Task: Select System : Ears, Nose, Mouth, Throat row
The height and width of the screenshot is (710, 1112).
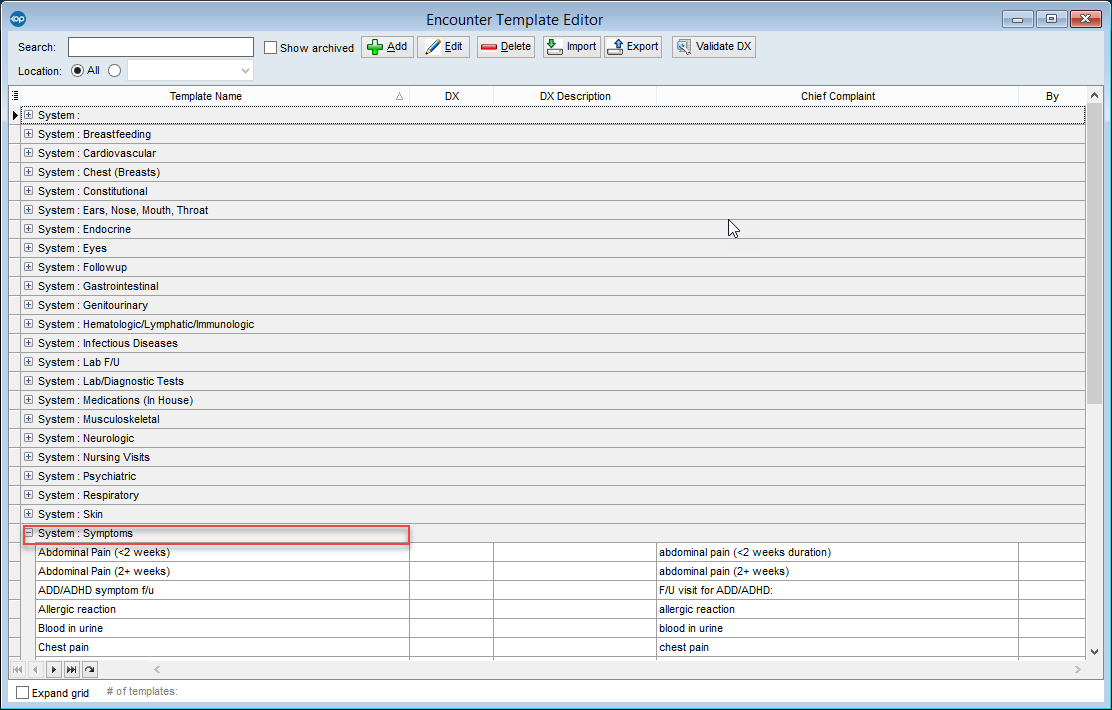Action: [x=553, y=210]
